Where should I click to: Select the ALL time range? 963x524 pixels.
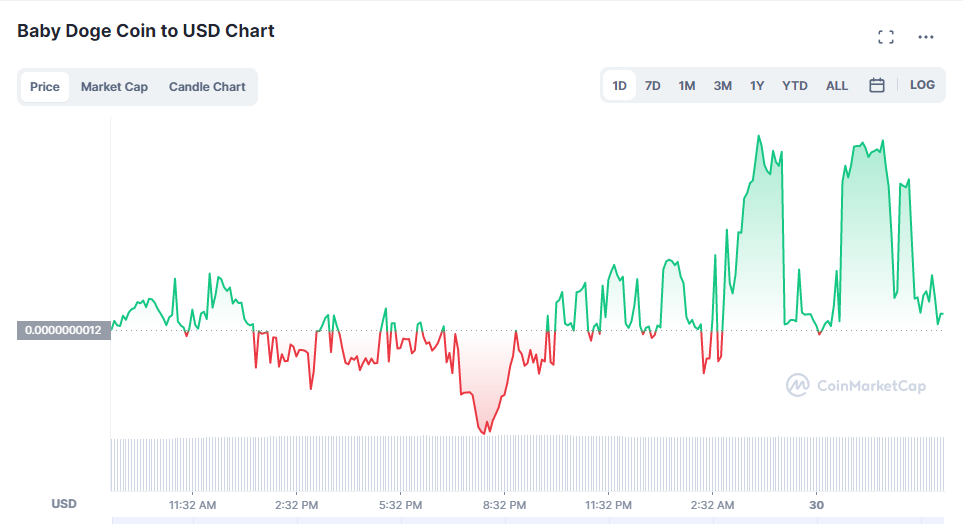[x=836, y=85]
